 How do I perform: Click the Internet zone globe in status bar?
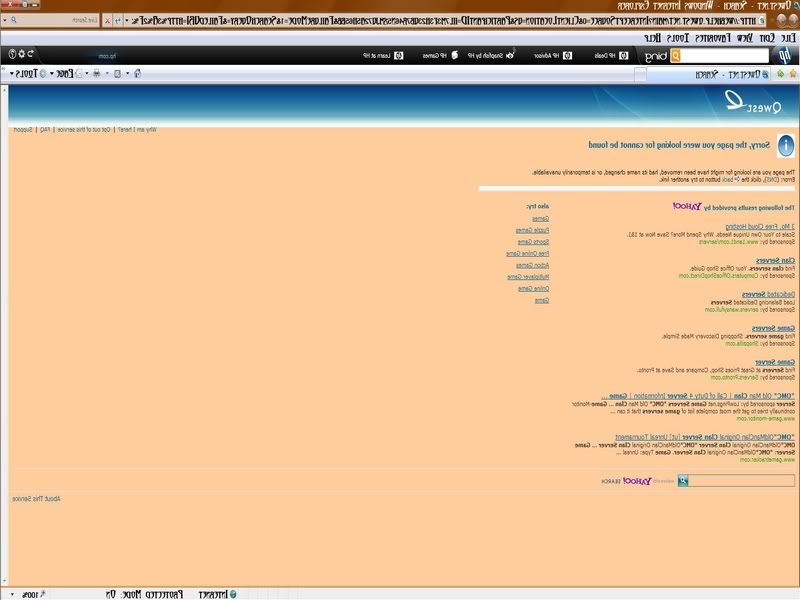coord(233,594)
